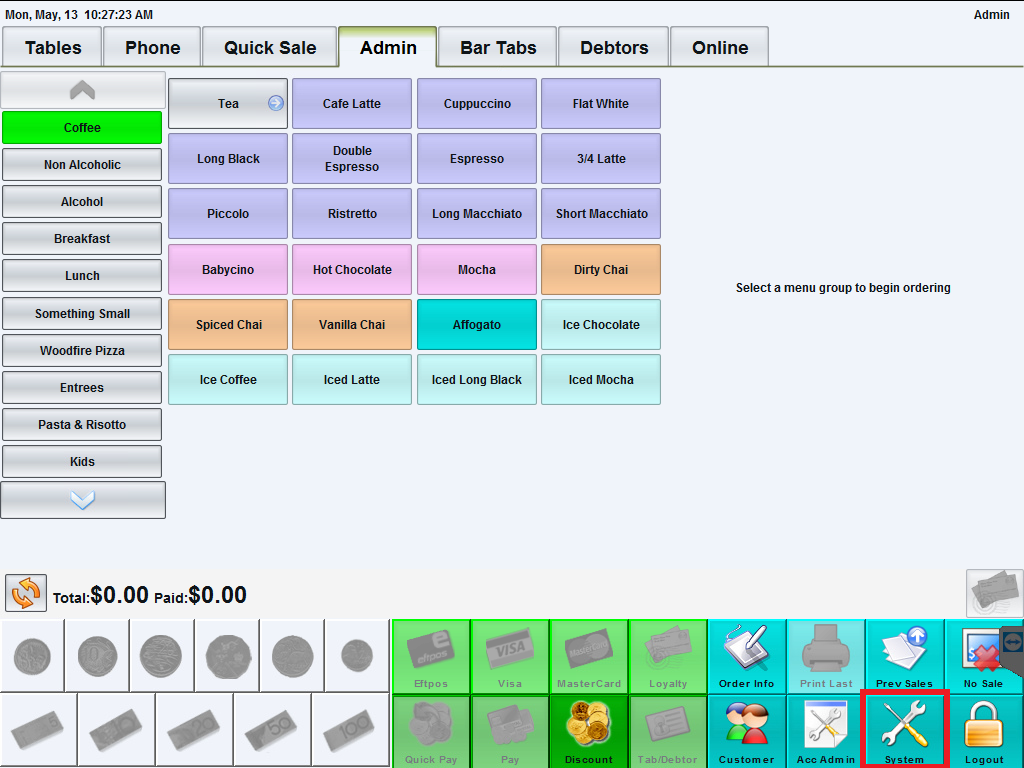The image size is (1024, 768).
Task: Apply a Discount using the coins icon
Action: coord(588,729)
